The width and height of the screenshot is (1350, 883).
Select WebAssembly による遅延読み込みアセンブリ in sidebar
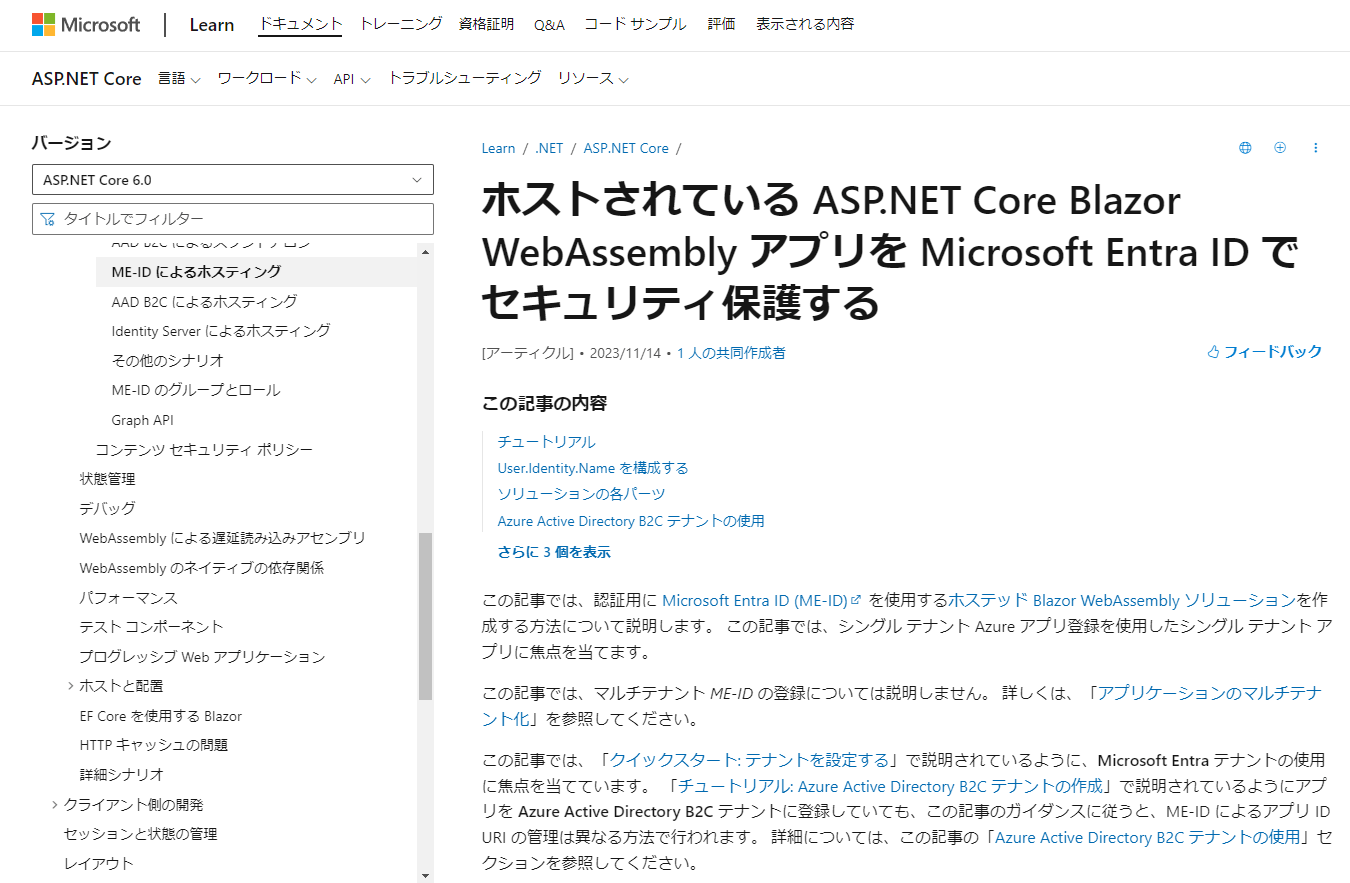[222, 539]
